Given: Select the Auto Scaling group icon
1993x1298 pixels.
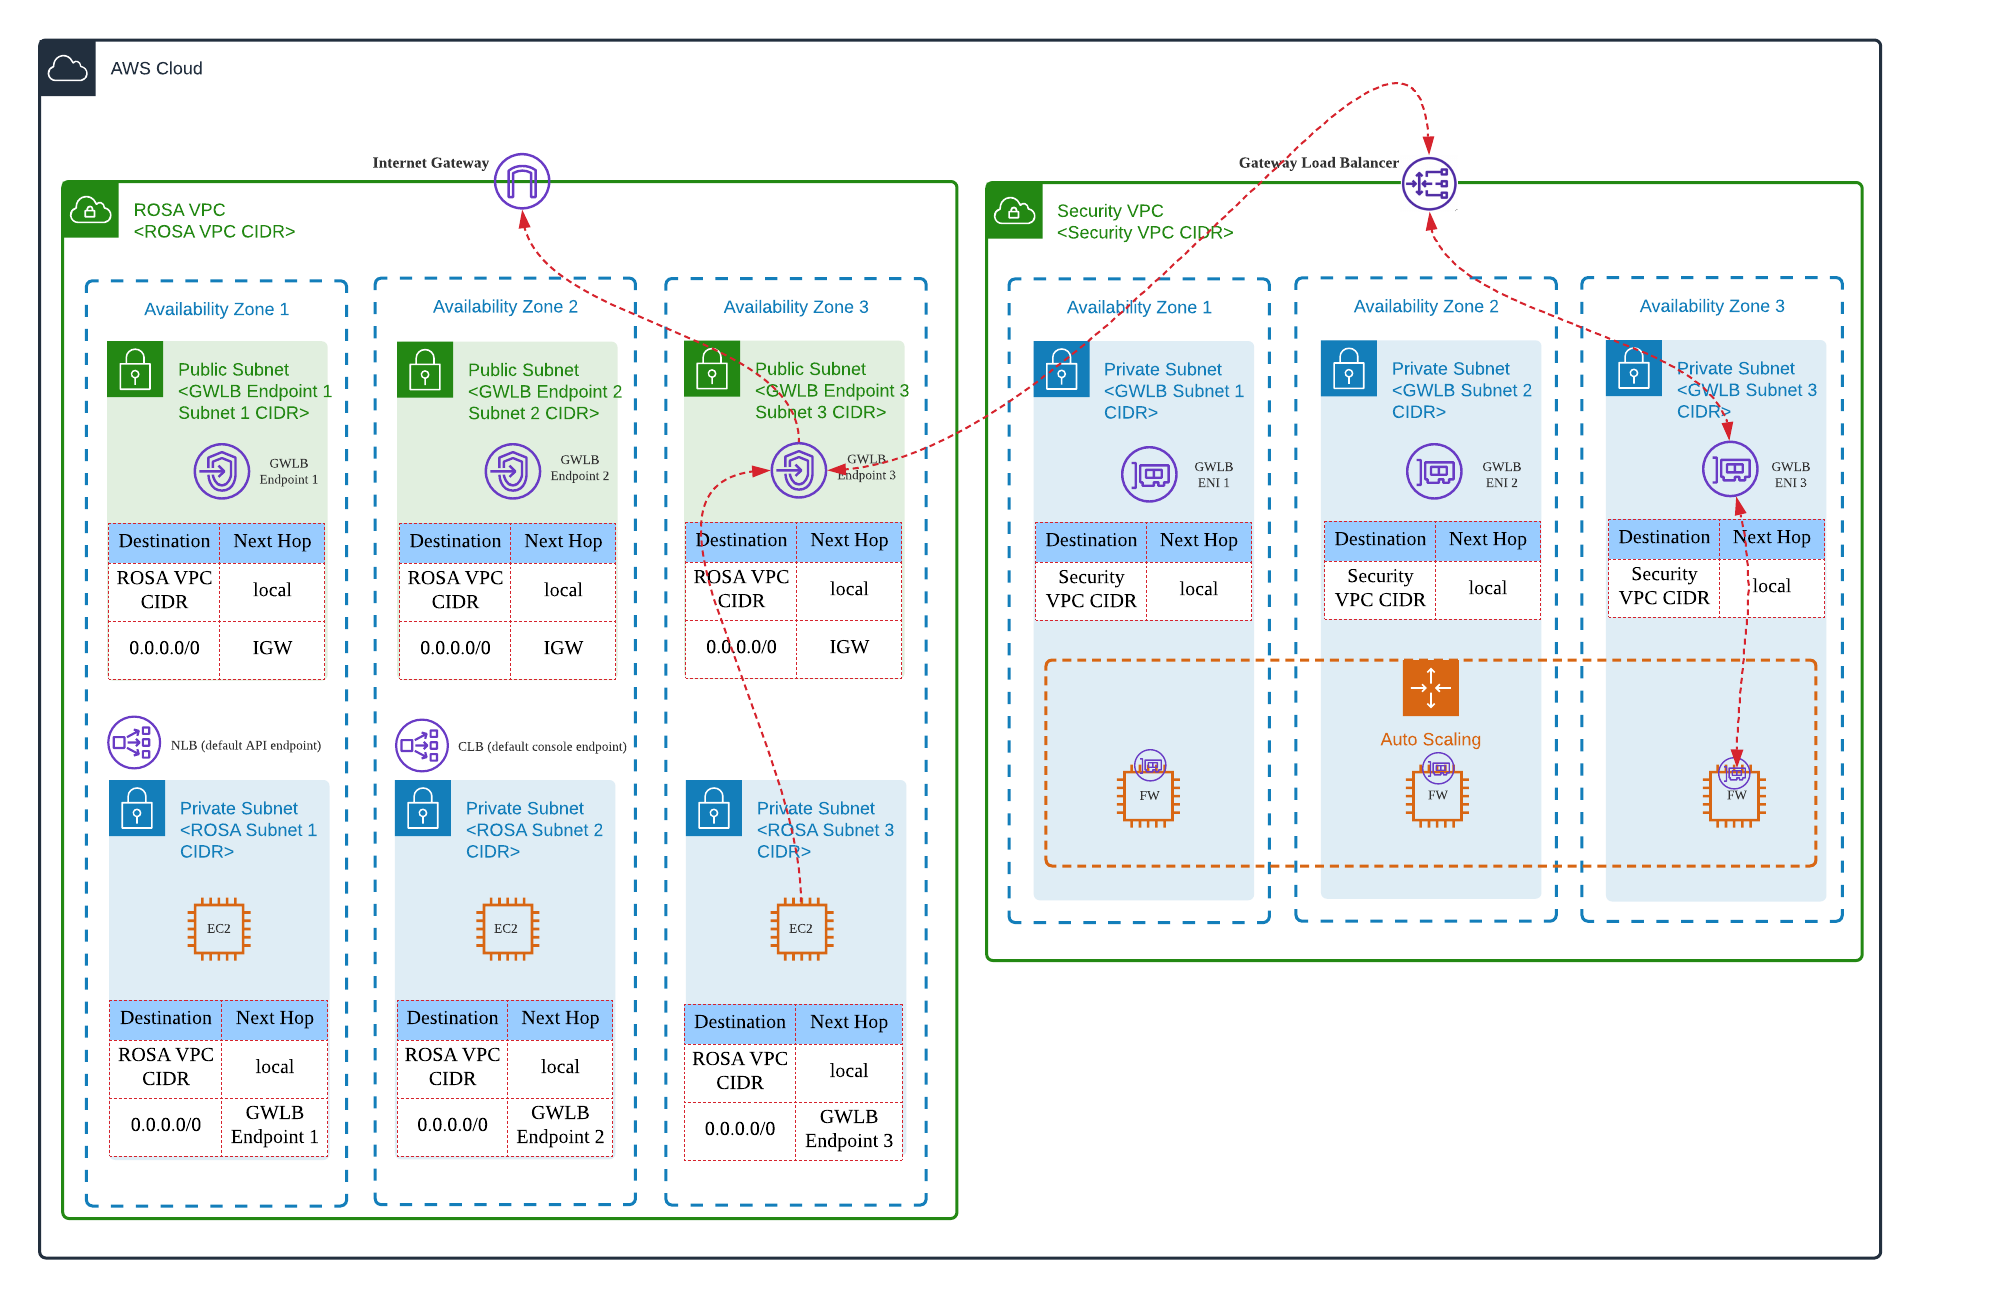Looking at the screenshot, I should 1430,688.
